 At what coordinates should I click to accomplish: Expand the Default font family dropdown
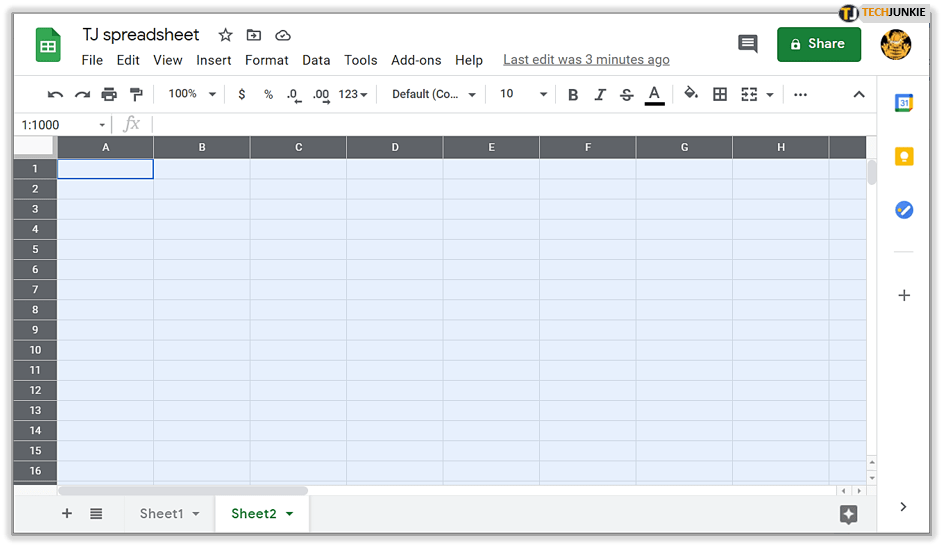pyautogui.click(x=433, y=94)
